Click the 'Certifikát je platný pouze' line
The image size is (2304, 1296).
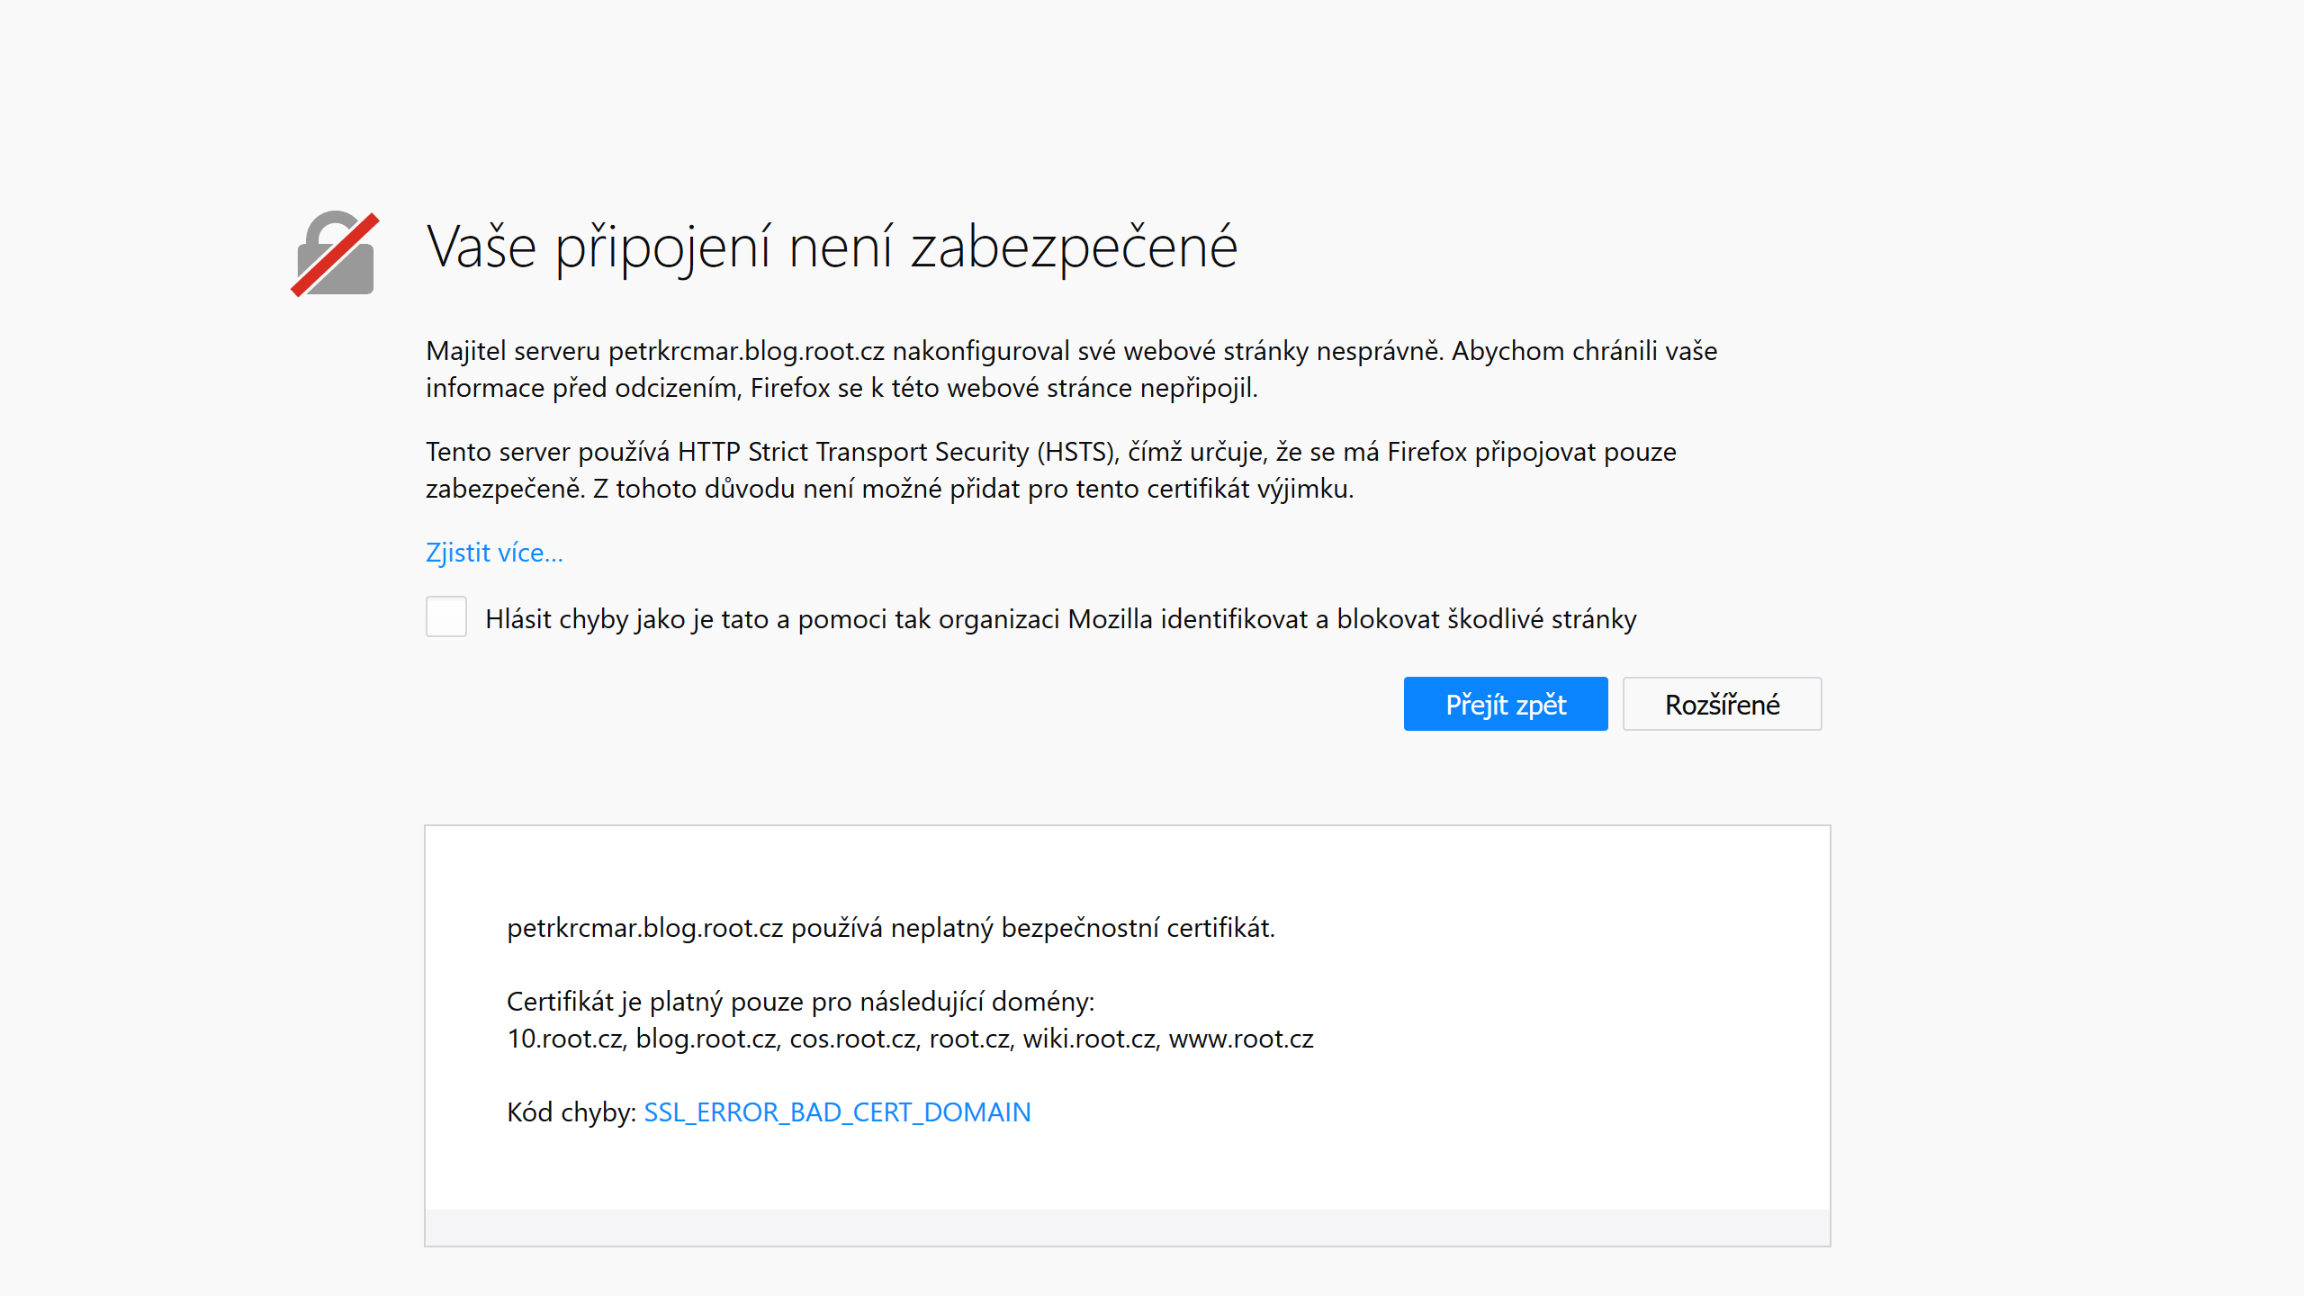pyautogui.click(x=800, y=1001)
